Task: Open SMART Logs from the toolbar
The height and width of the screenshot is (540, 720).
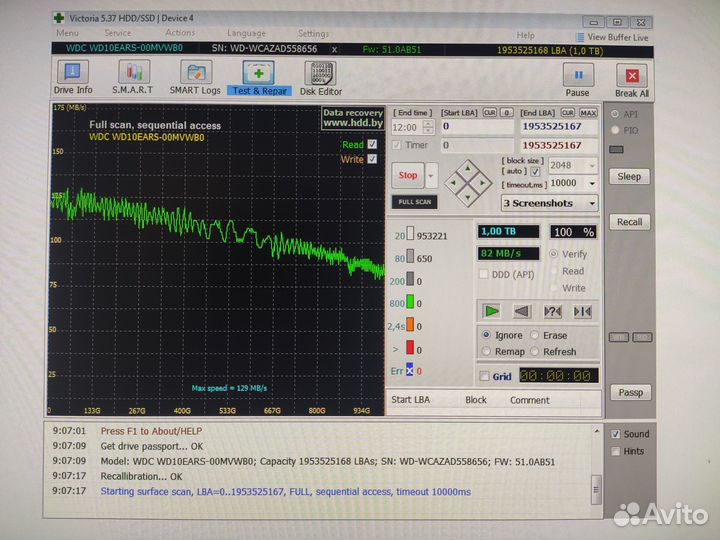Action: [196, 78]
